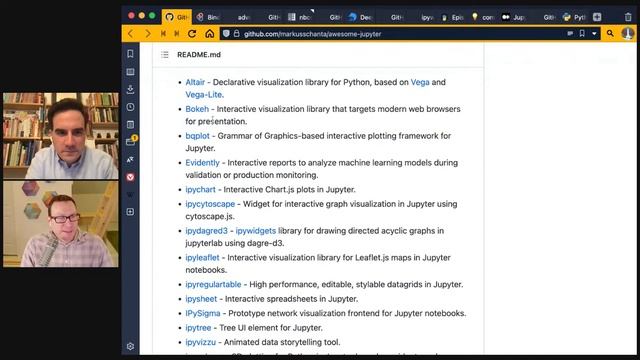Click the README.md file heading
Viewport: 640px width, 360px height.
(x=199, y=54)
